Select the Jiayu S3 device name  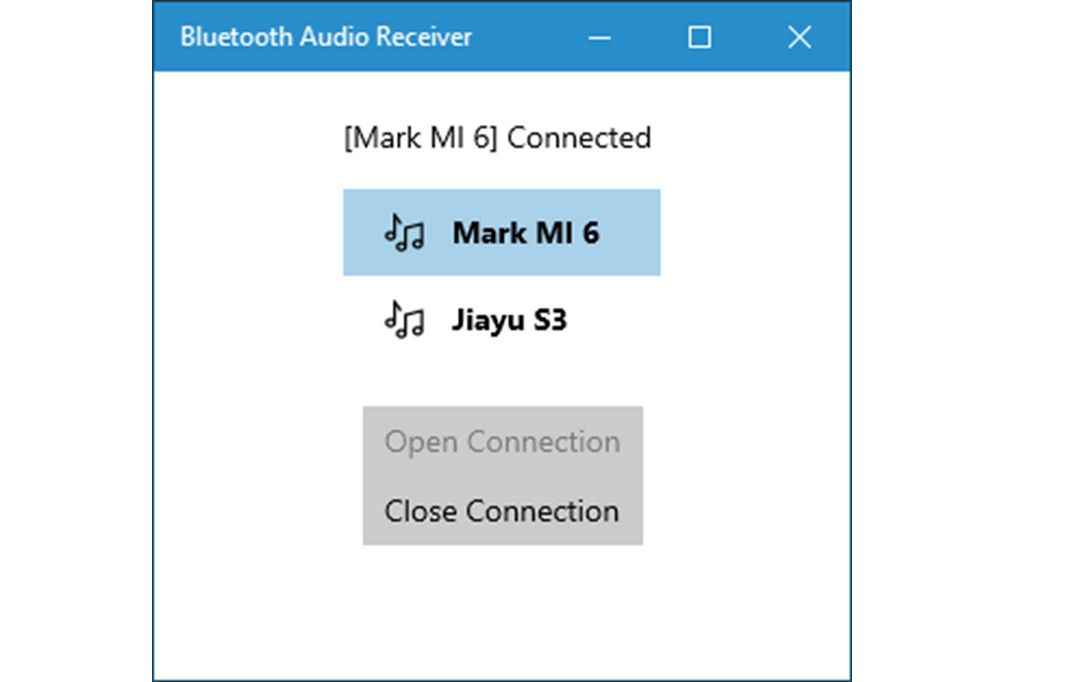click(x=509, y=320)
